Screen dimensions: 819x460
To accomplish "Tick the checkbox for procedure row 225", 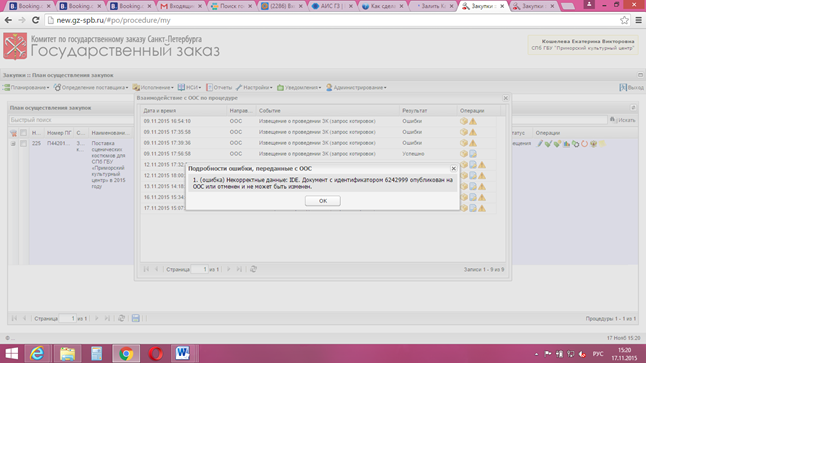I will pos(24,144).
